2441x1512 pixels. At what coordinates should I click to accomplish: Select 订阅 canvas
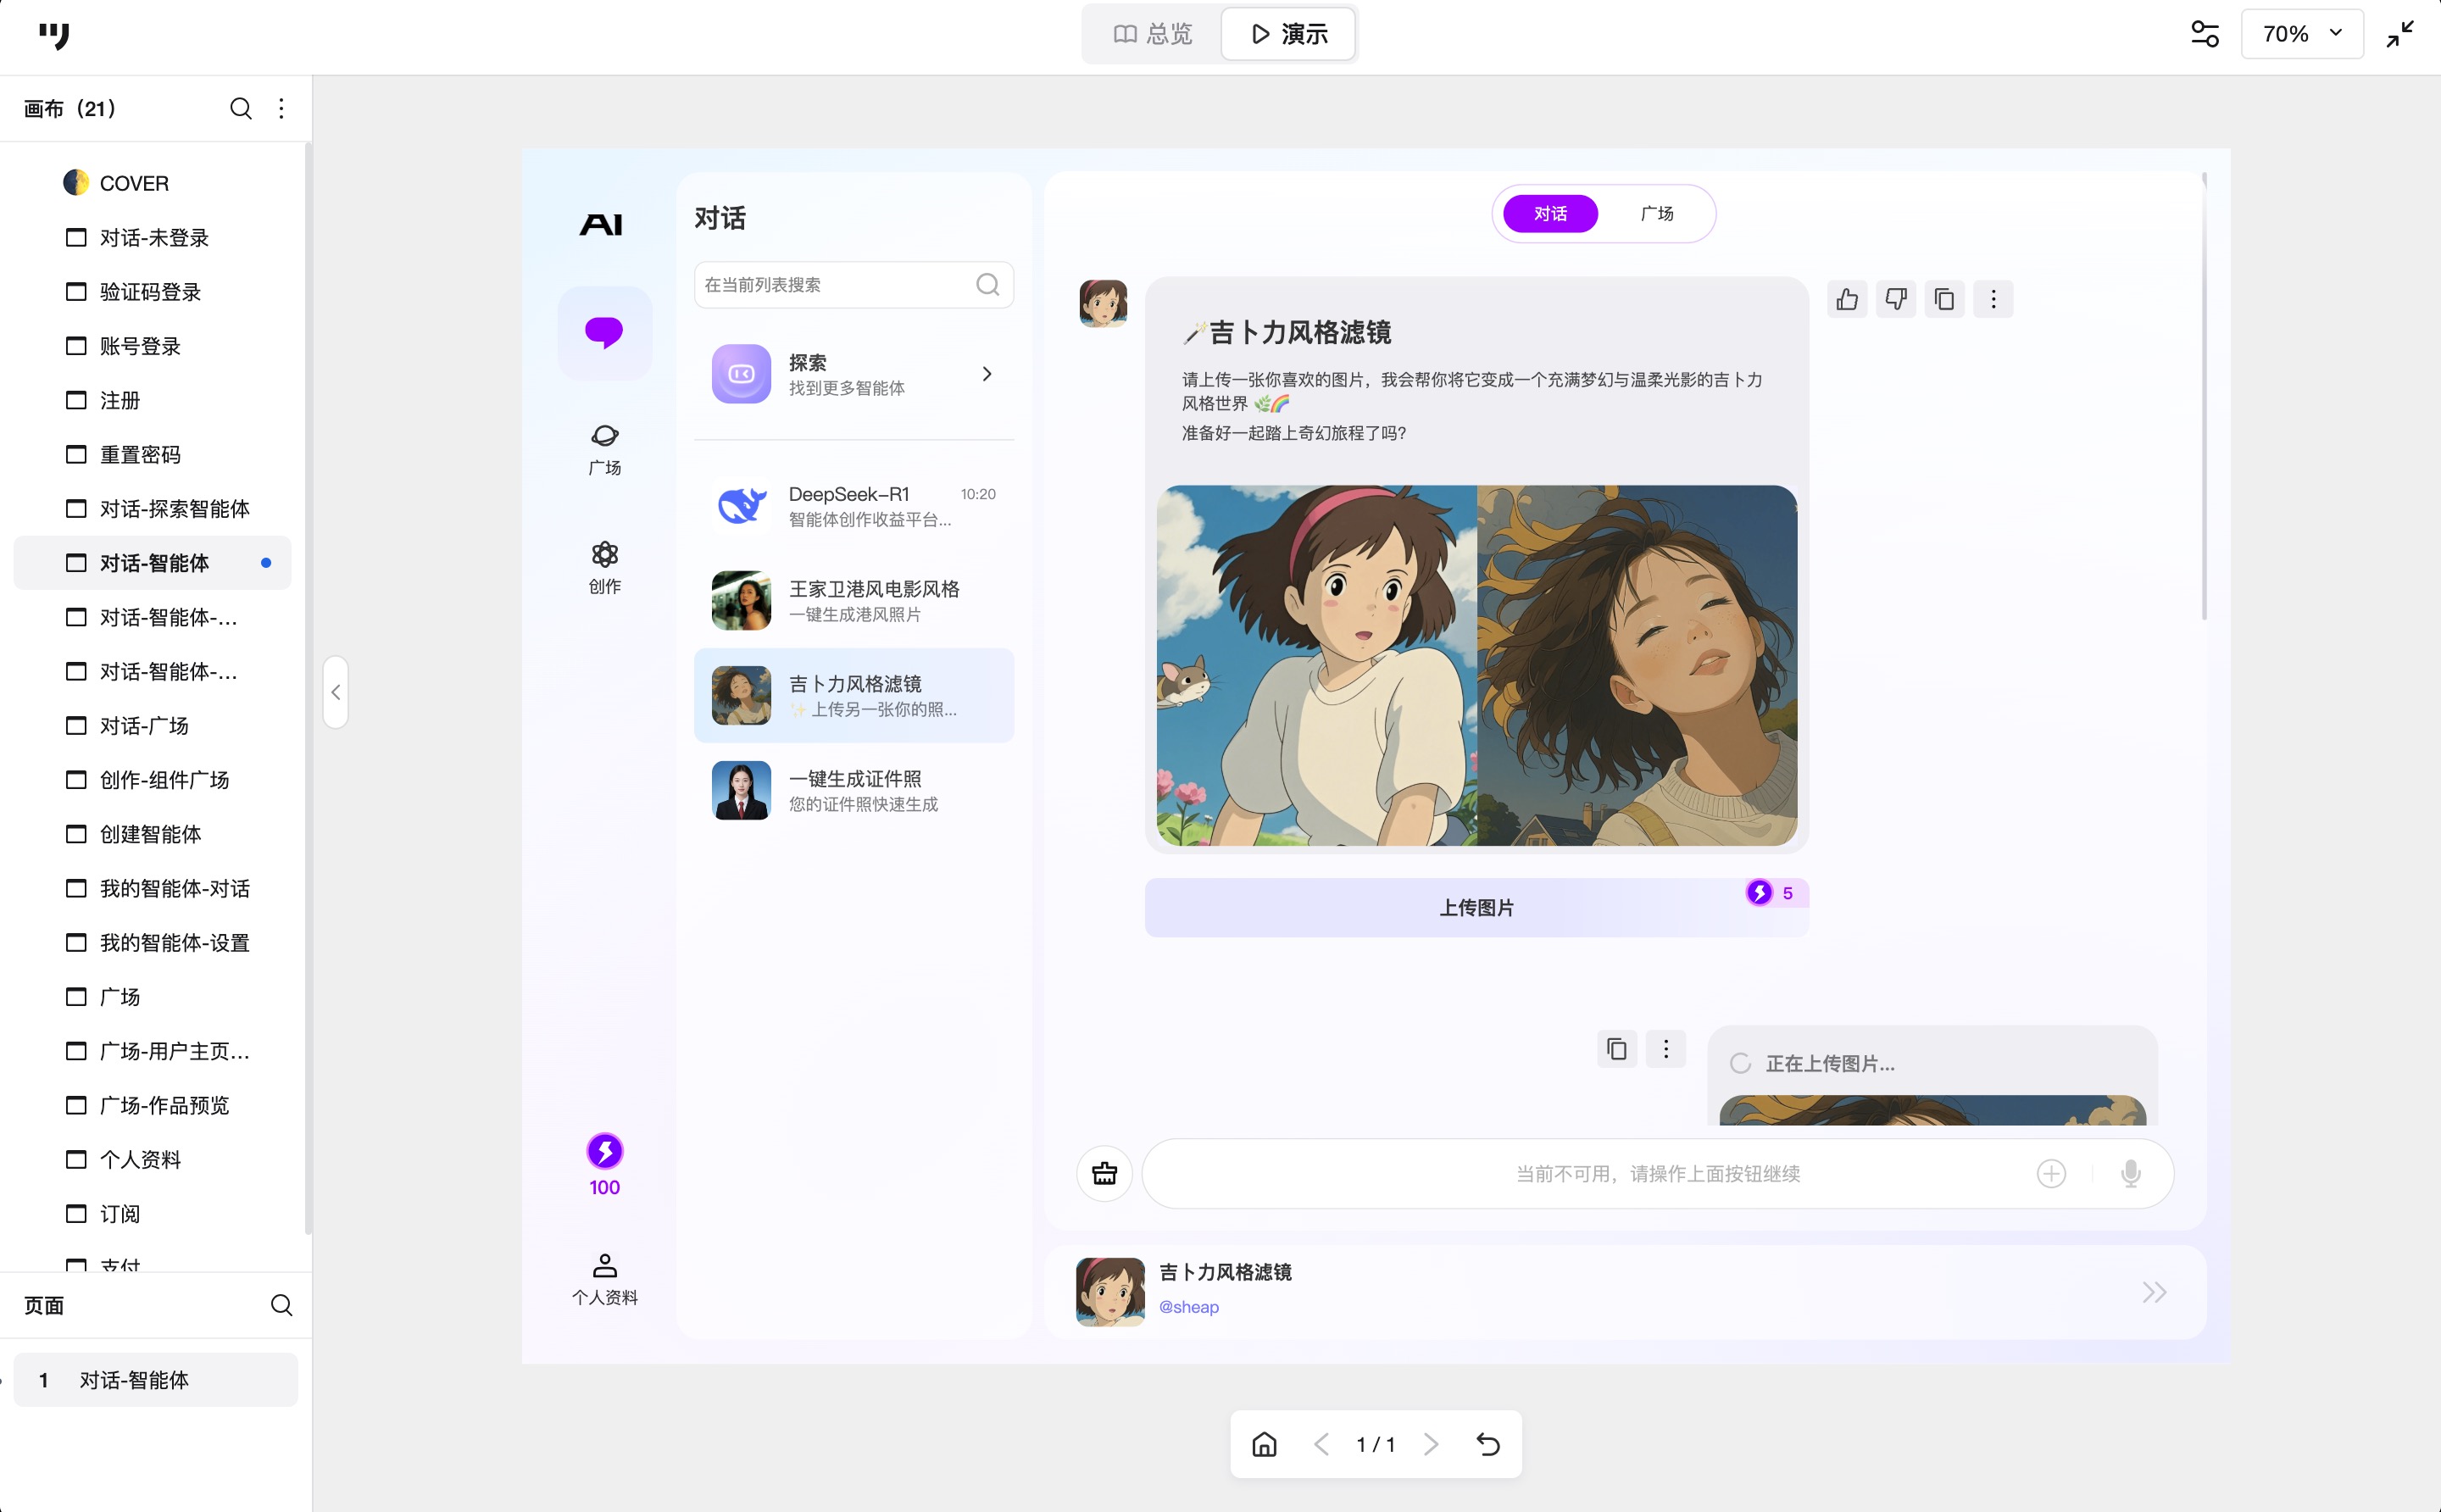coord(153,1214)
